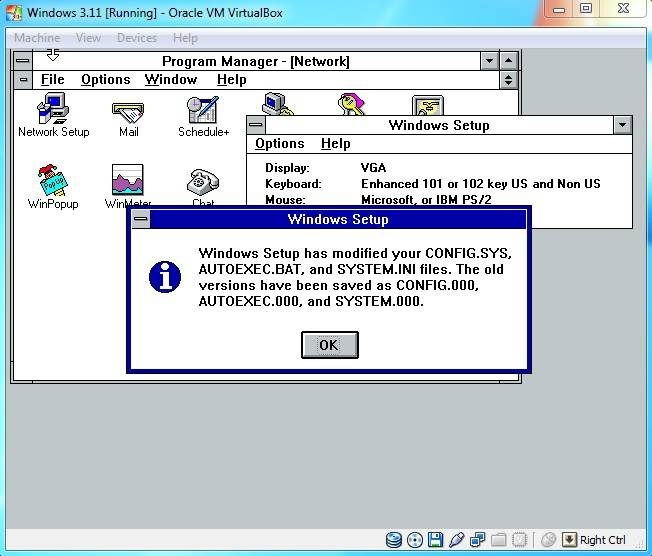652x556 pixels.
Task: Open the Network Setup program icon
Action: [x=53, y=109]
